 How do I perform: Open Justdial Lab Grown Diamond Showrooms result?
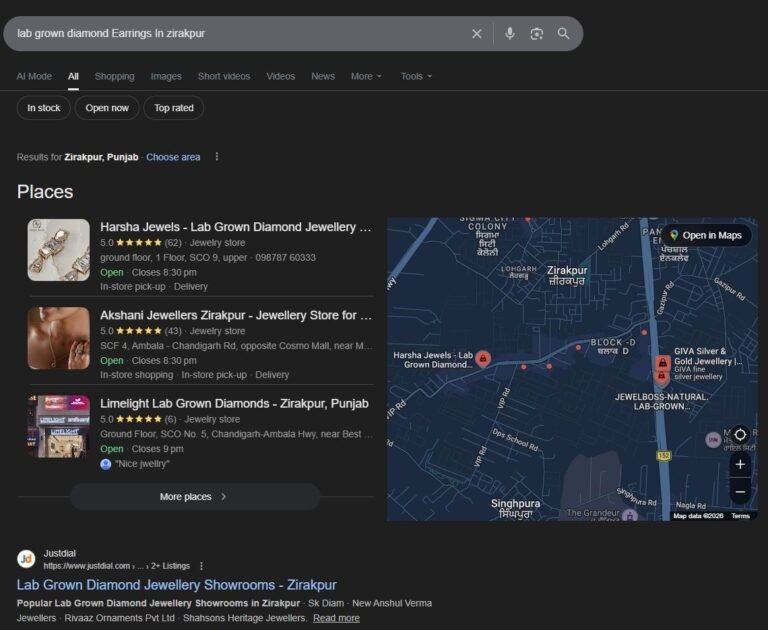(x=176, y=585)
